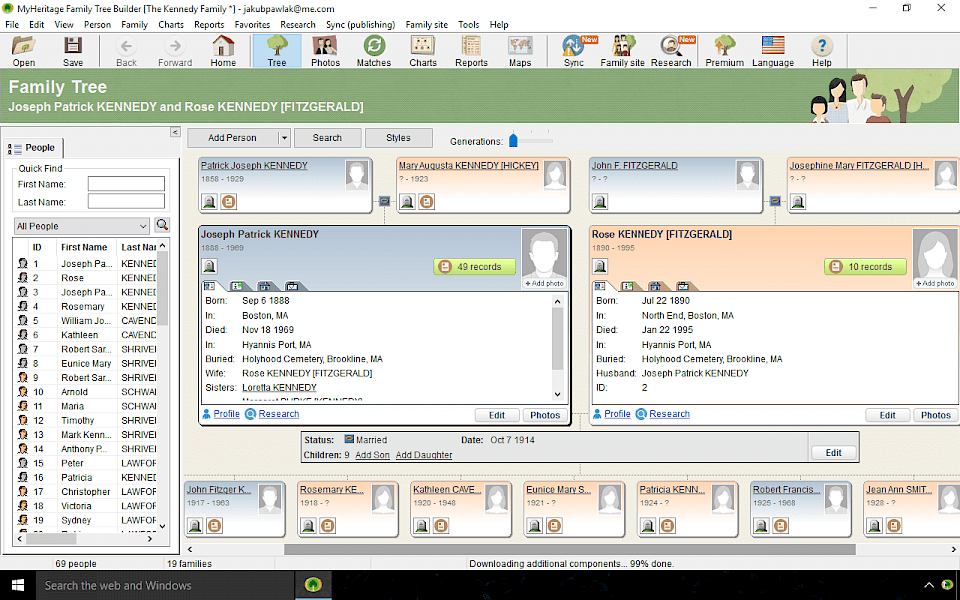Click the Premium toolbar icon

coord(724,51)
